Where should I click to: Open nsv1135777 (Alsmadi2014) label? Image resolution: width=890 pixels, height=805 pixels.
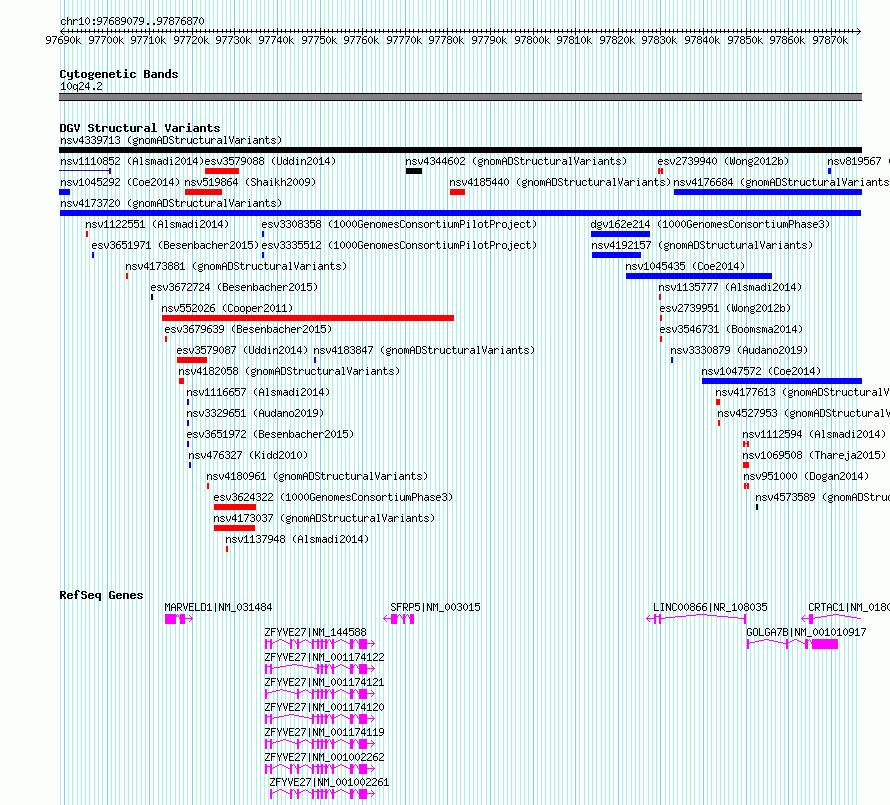(730, 287)
